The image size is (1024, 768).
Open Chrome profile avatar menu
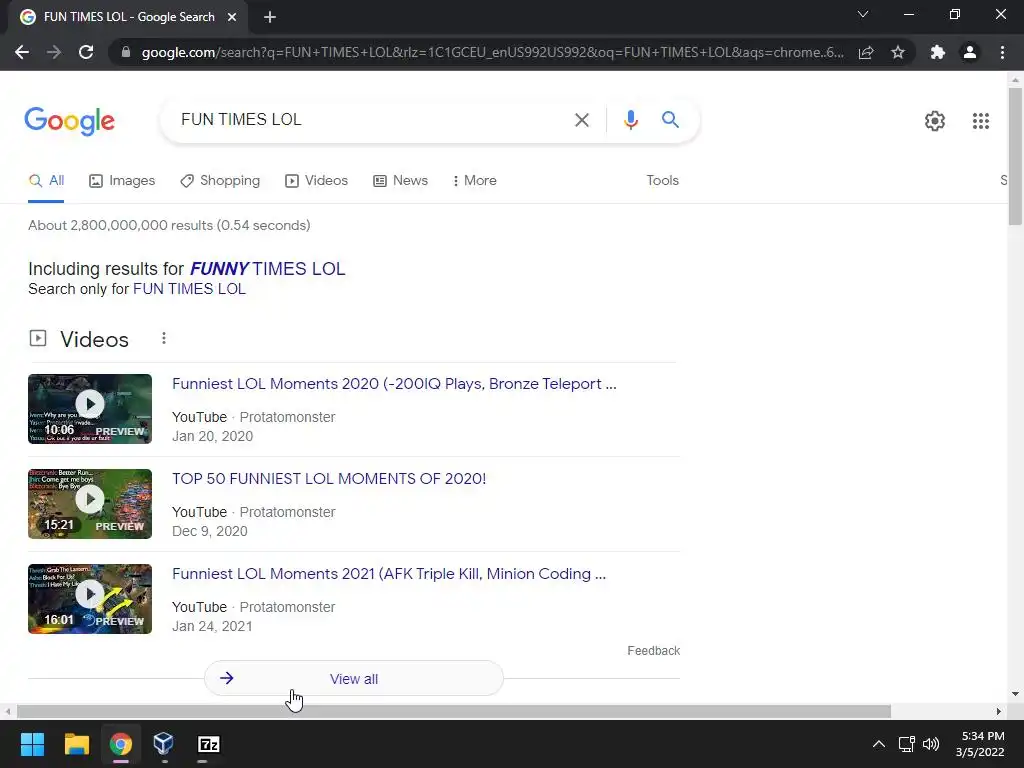tap(970, 52)
